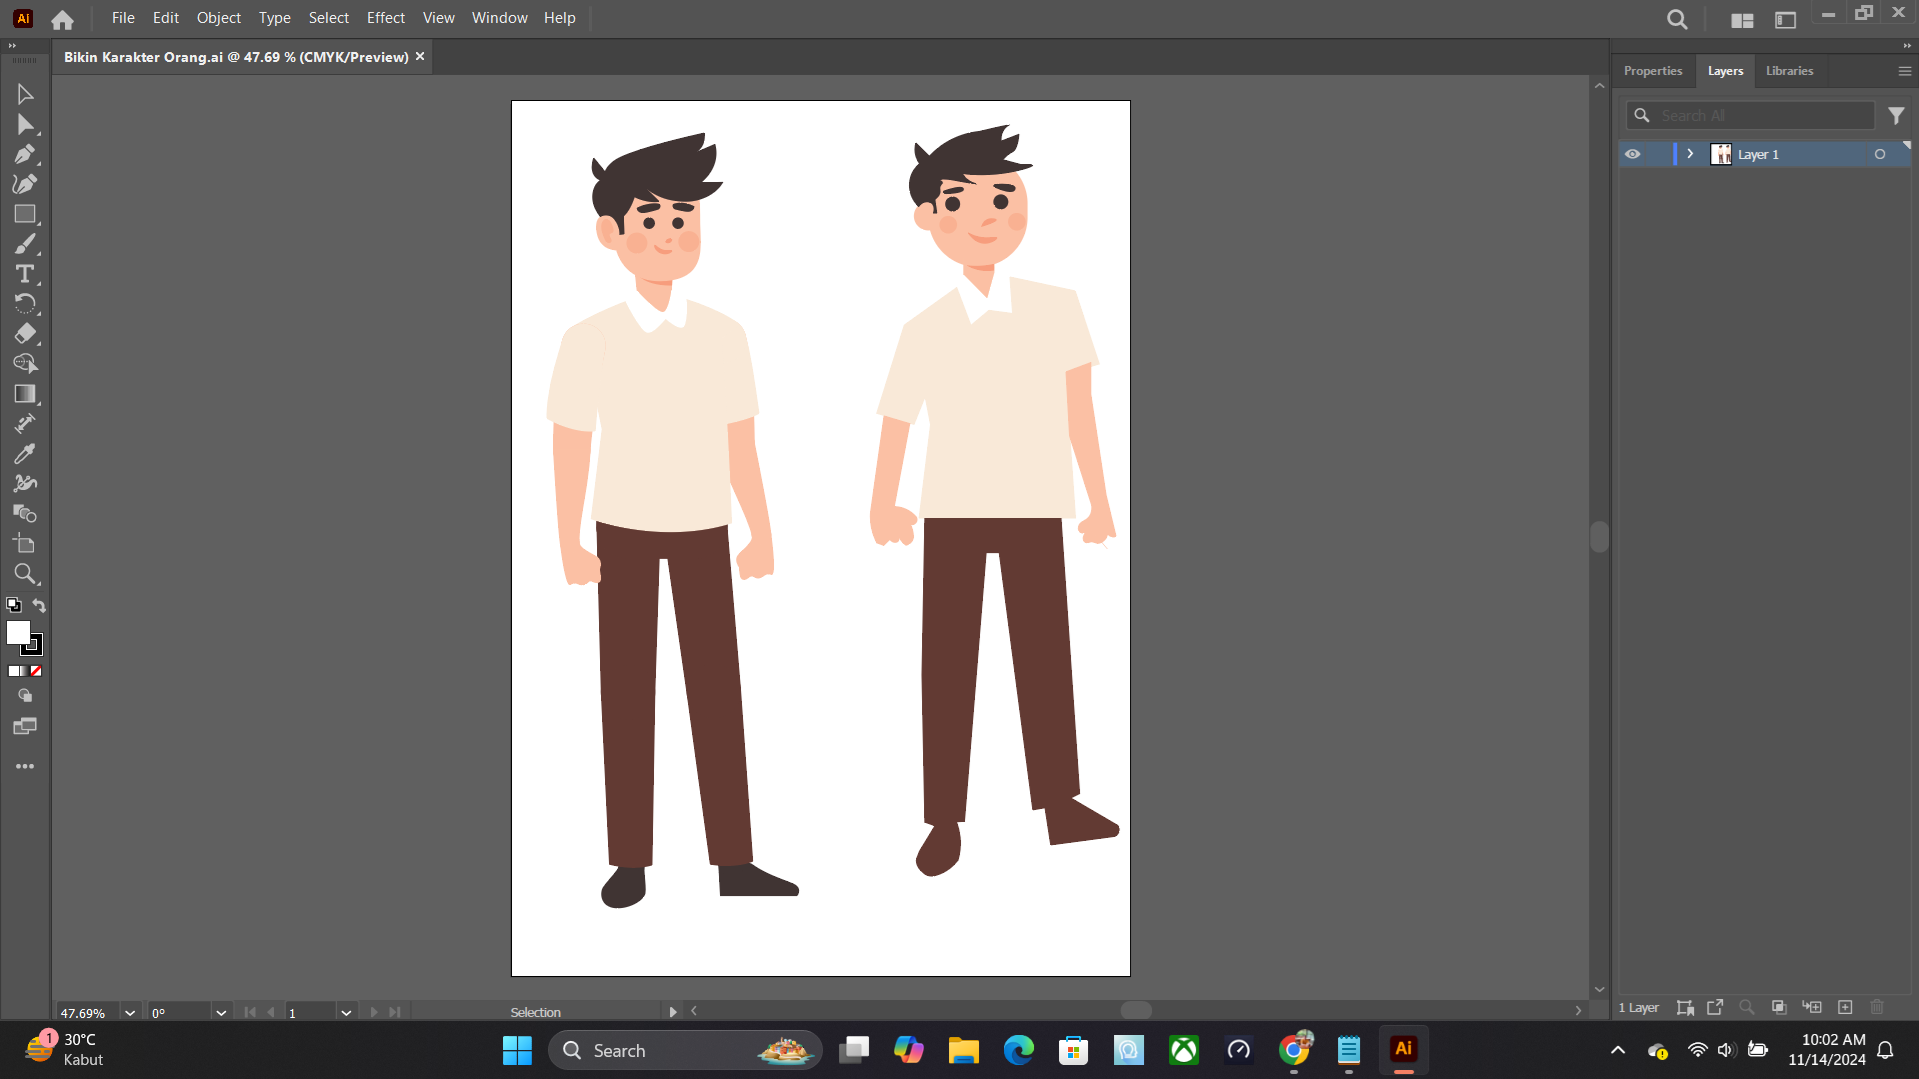Create new layer in Layers panel
The image size is (1919, 1079).
(1846, 1008)
